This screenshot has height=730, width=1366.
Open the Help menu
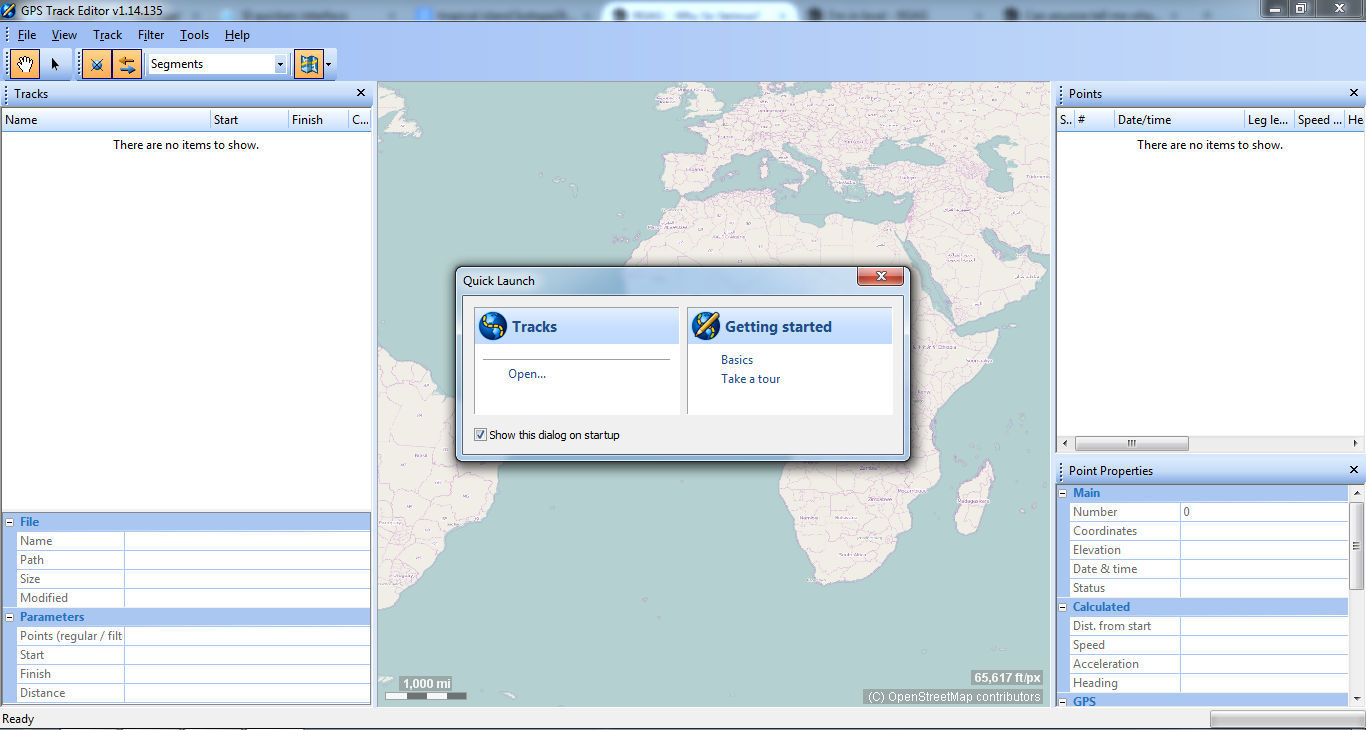coord(237,35)
